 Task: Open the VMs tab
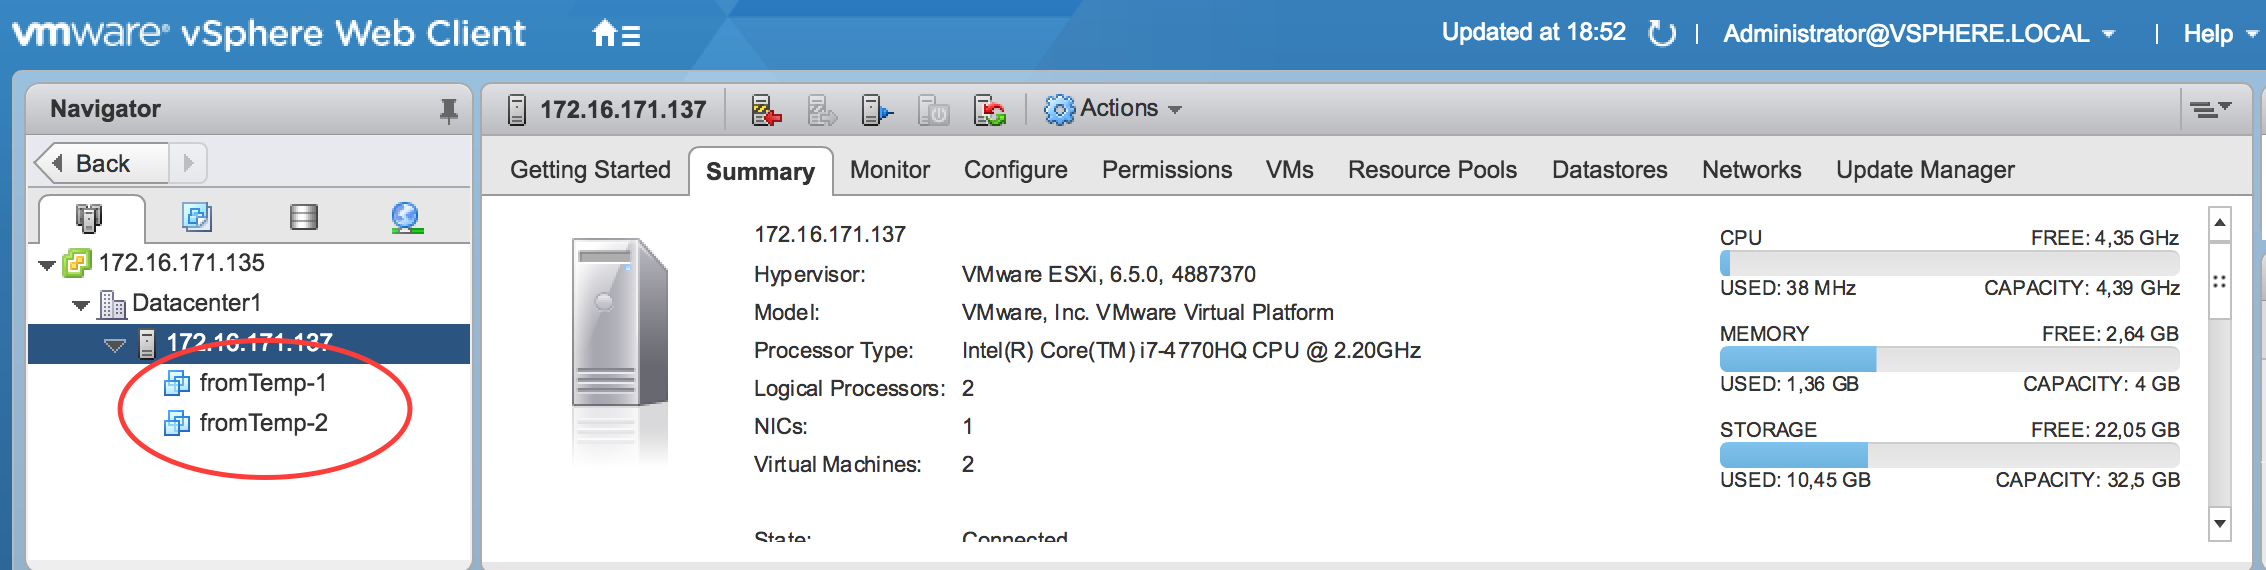(x=1290, y=170)
